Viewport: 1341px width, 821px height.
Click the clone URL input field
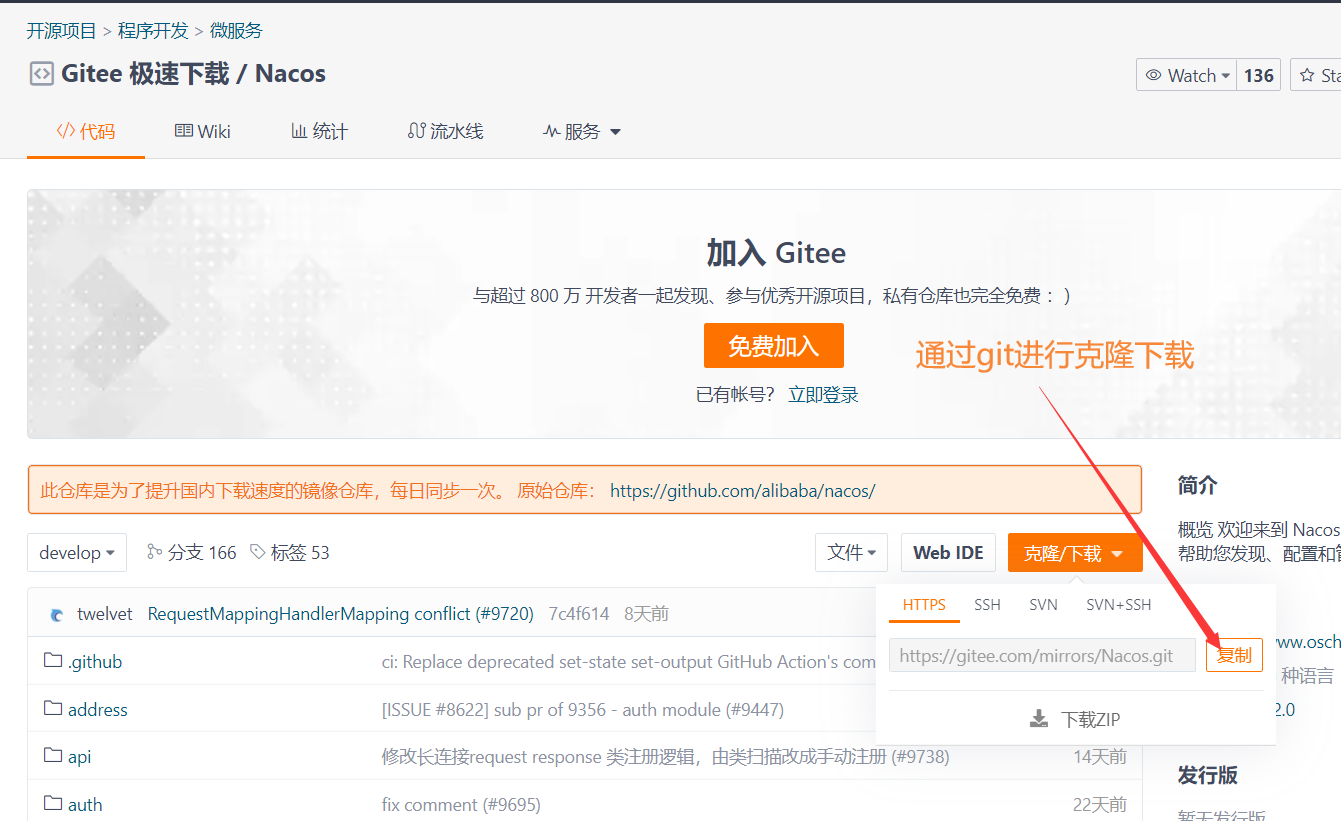point(1042,655)
